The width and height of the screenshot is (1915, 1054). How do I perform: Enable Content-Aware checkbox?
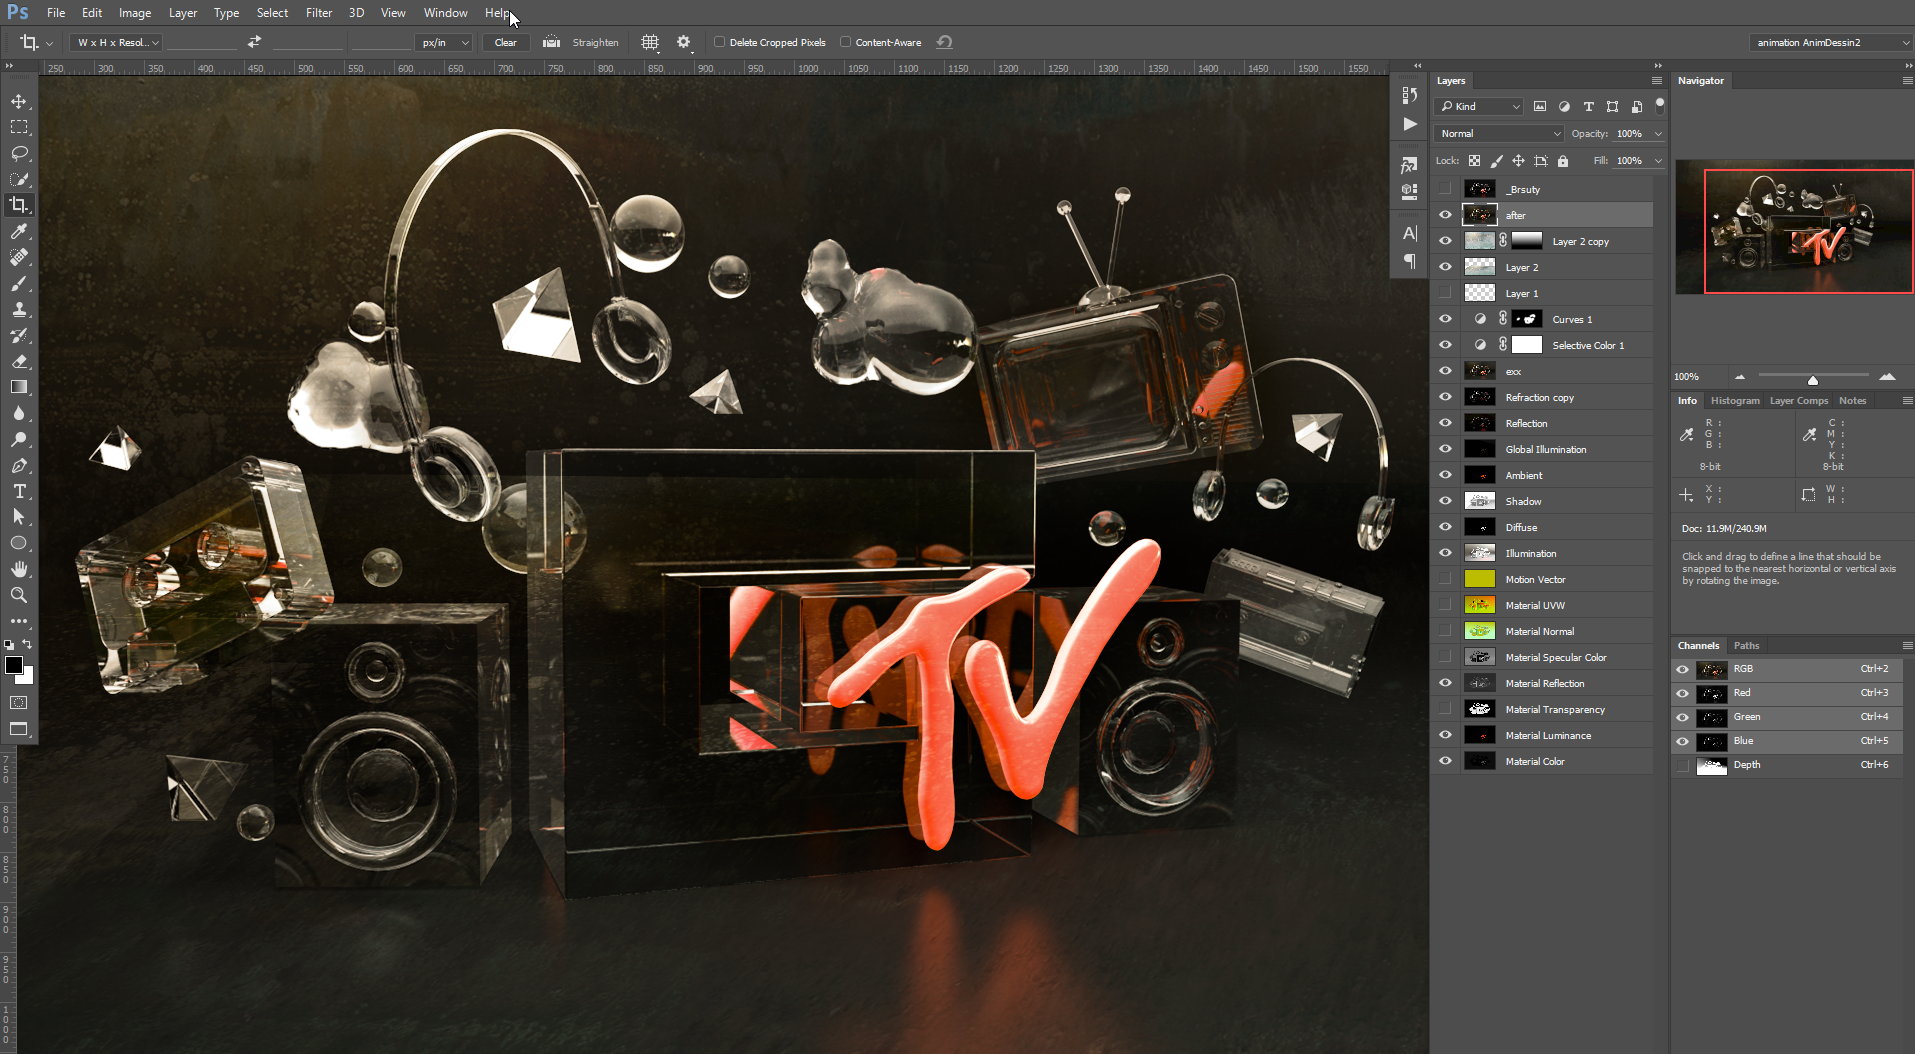(845, 42)
